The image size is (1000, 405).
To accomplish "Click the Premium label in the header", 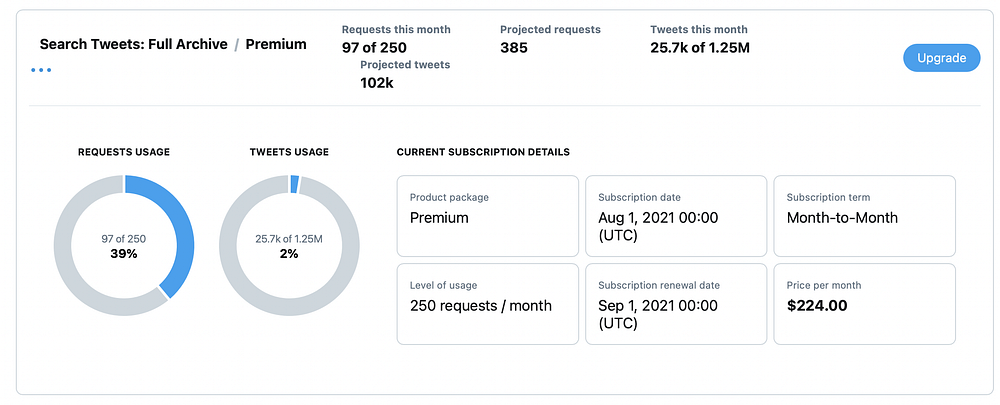I will click(x=276, y=44).
